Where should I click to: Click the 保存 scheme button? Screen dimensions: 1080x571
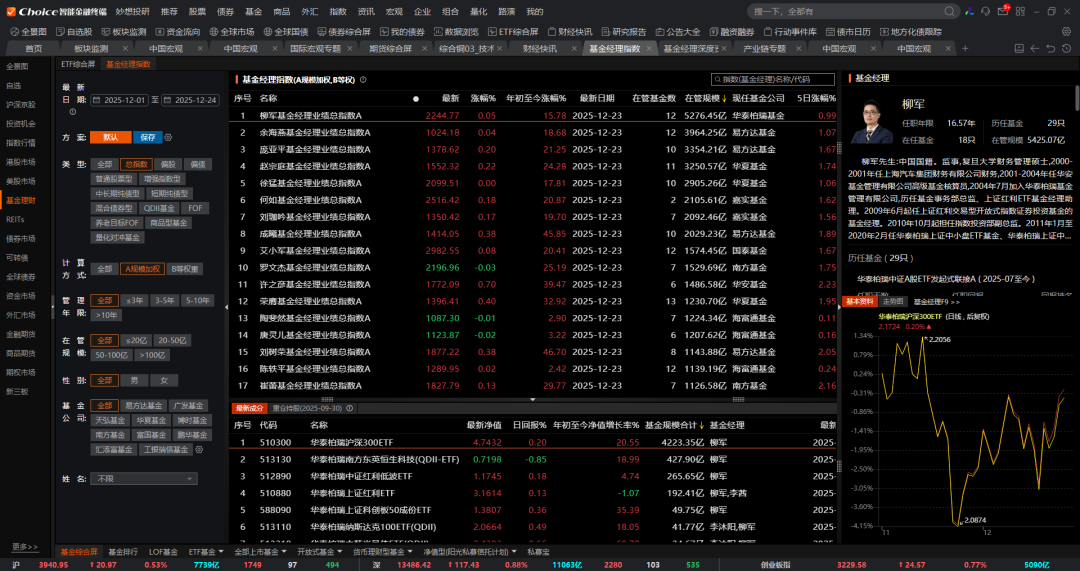click(148, 137)
